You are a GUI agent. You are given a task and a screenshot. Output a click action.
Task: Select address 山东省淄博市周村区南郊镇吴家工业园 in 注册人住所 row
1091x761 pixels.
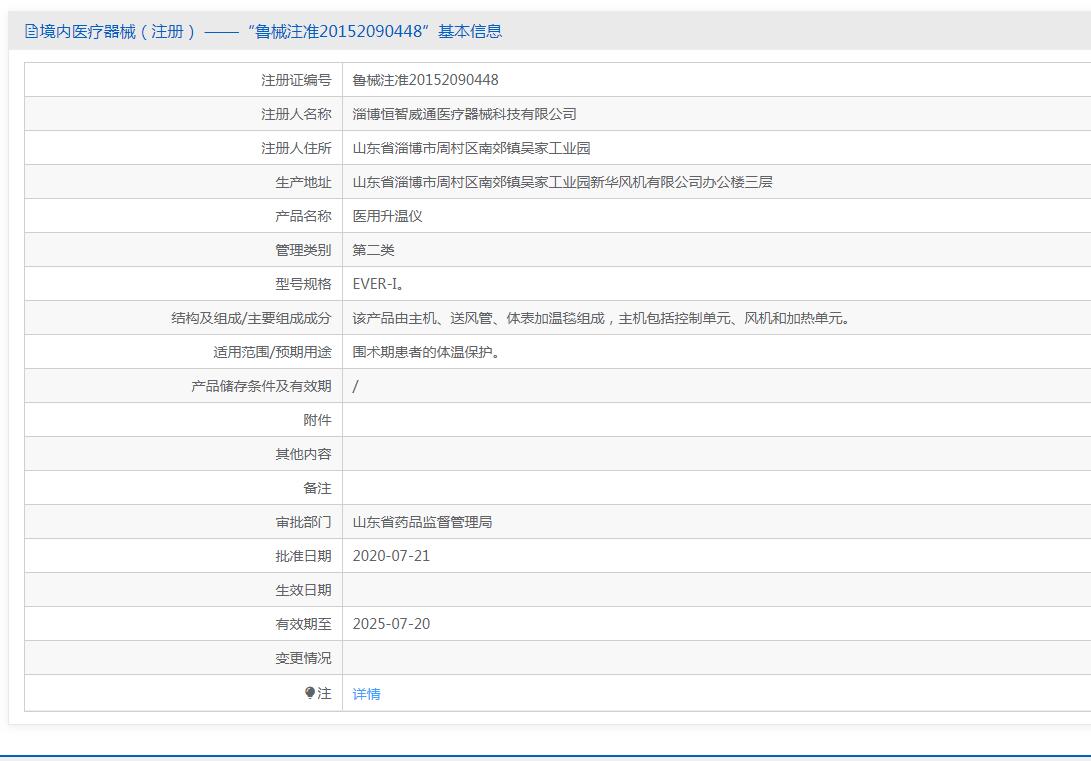click(x=471, y=148)
